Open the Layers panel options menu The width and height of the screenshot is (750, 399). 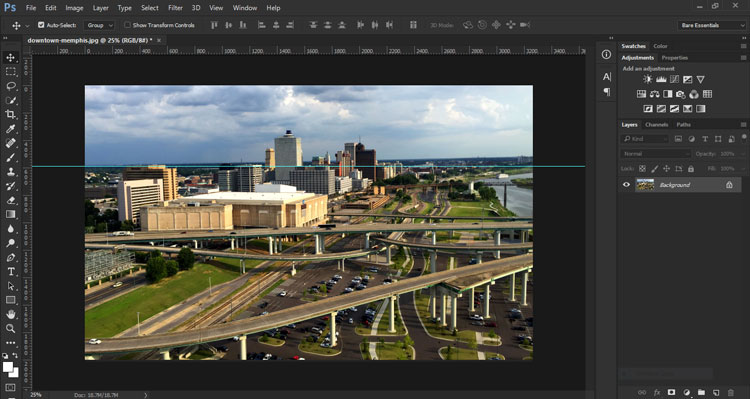743,125
